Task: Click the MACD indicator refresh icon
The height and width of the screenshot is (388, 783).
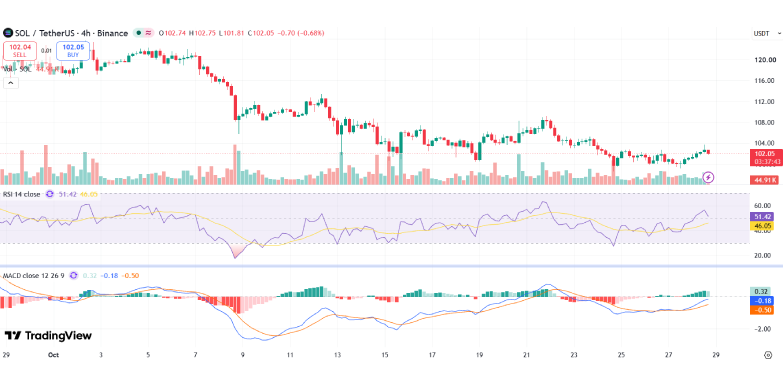Action: click(73, 275)
